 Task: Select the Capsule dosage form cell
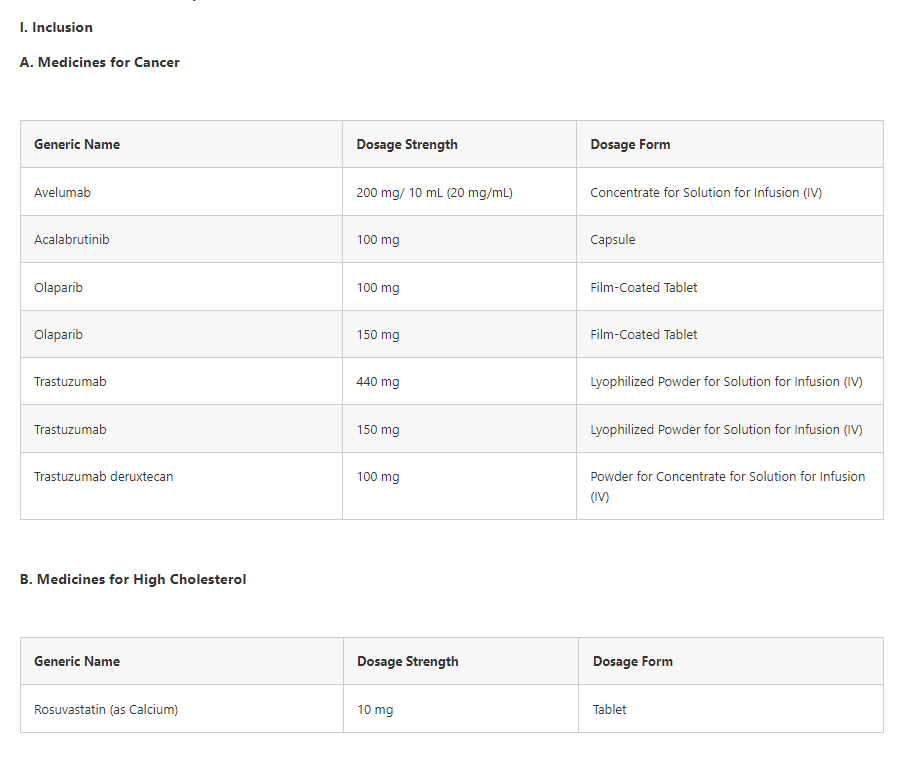613,240
